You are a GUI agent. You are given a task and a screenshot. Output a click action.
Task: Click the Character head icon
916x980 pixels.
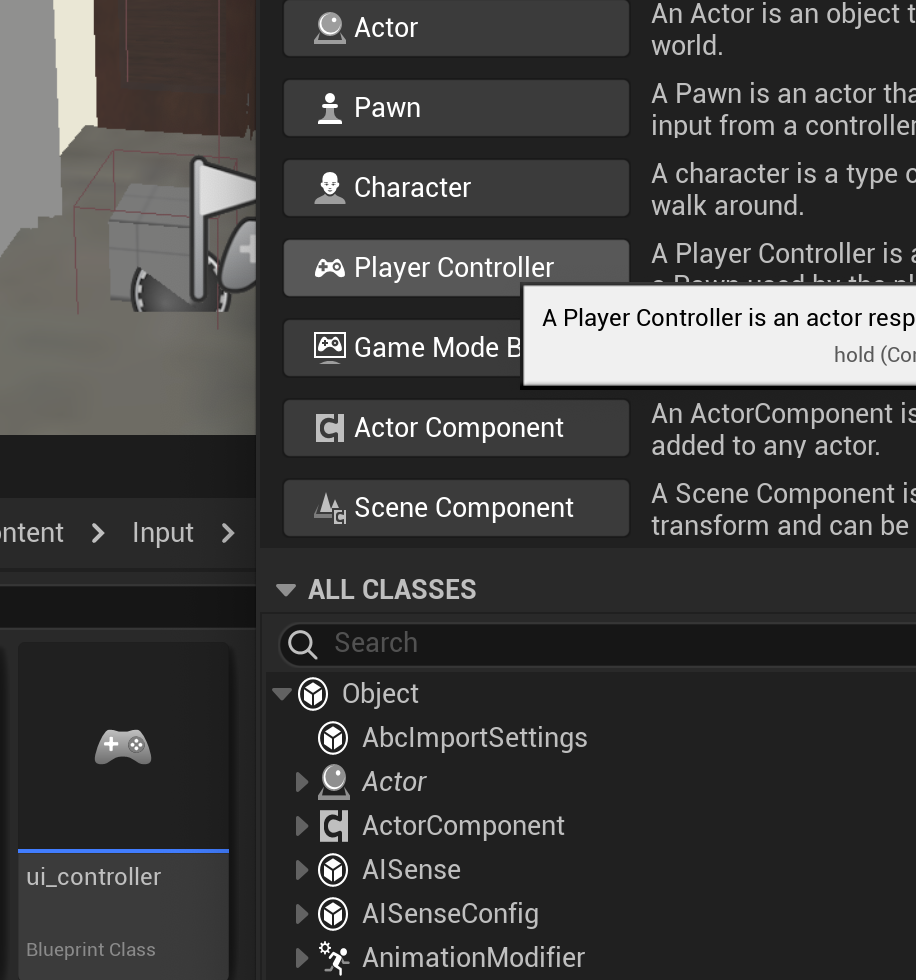coord(329,188)
